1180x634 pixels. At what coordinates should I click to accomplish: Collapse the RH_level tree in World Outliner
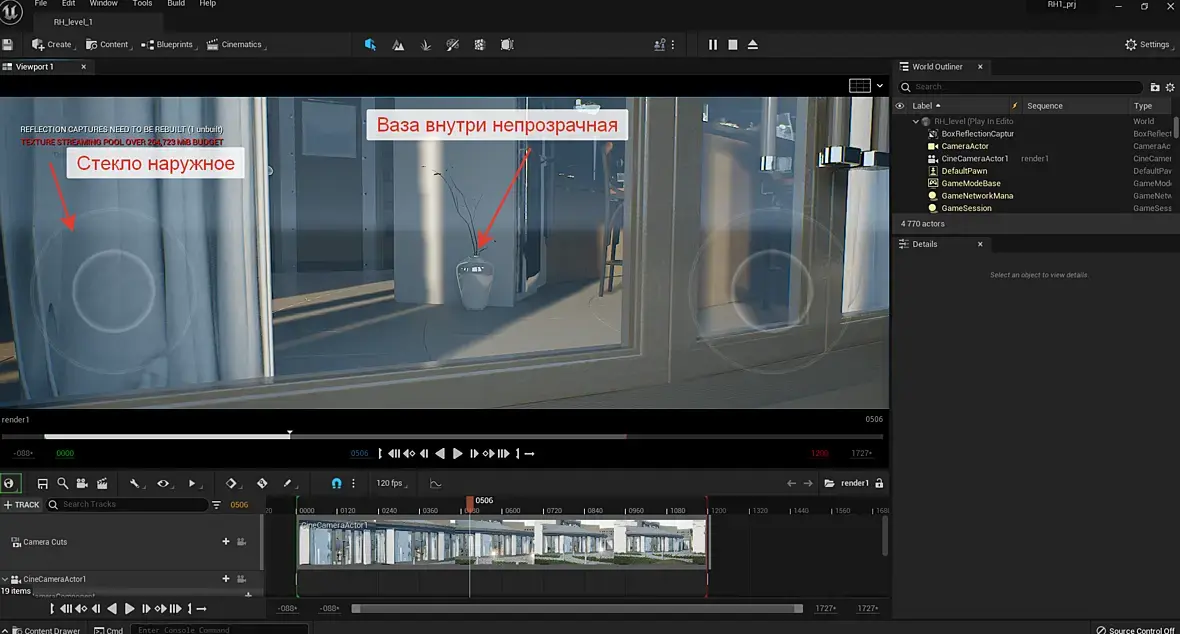915,122
